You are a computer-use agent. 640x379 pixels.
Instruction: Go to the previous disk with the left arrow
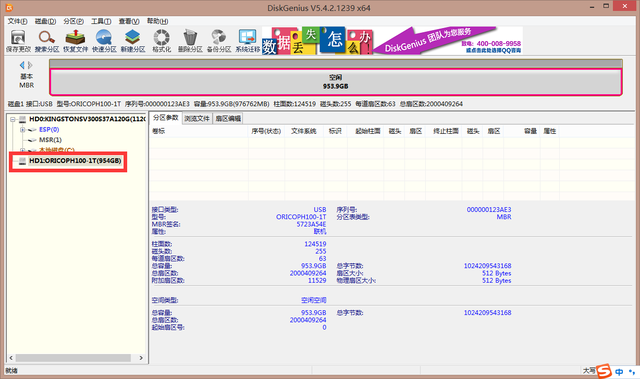tap(22, 65)
